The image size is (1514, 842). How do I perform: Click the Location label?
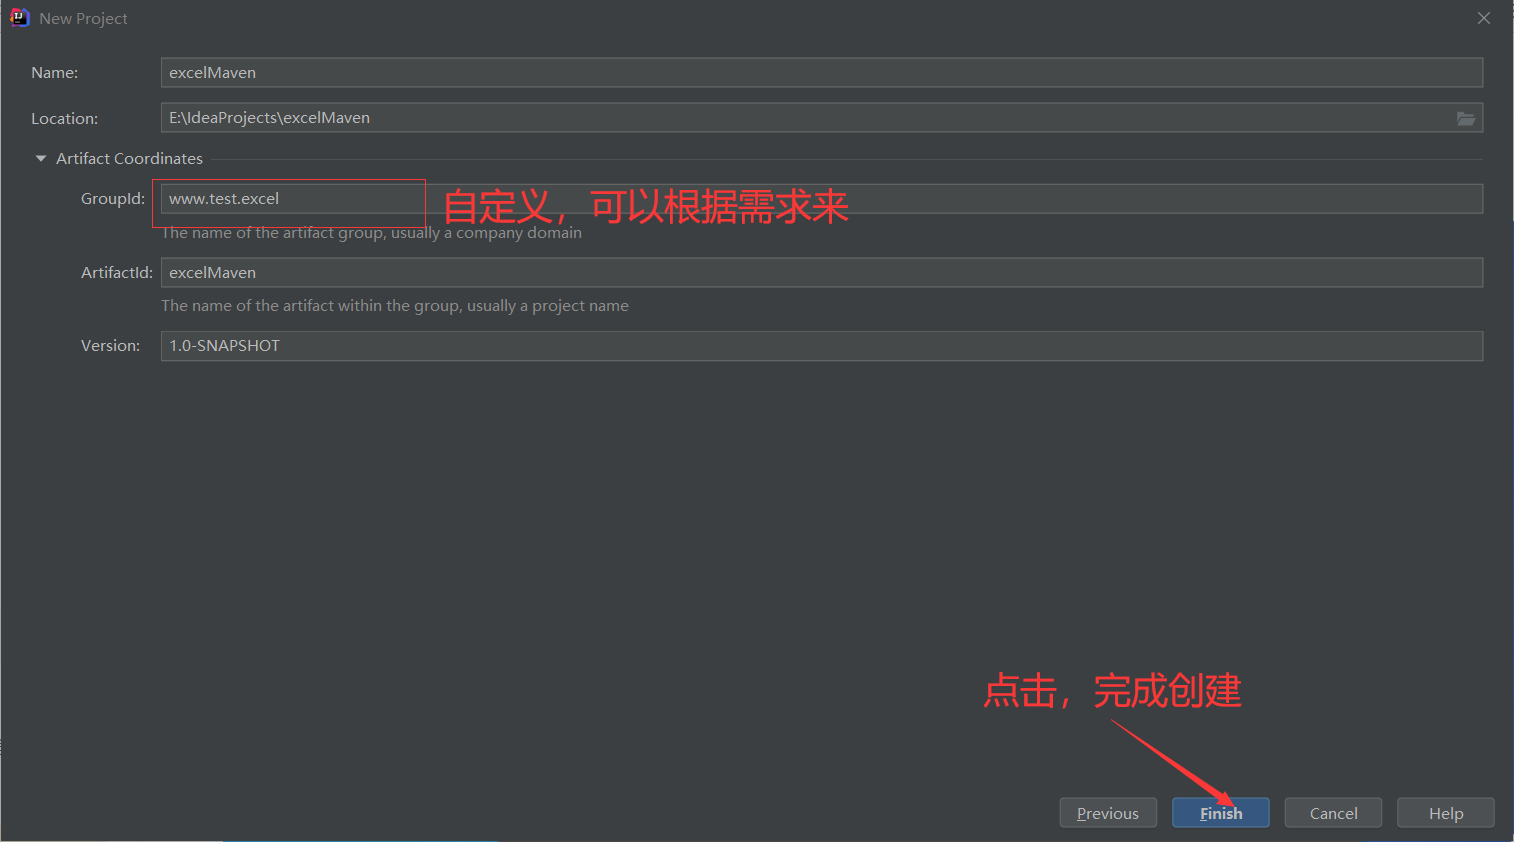pos(64,118)
